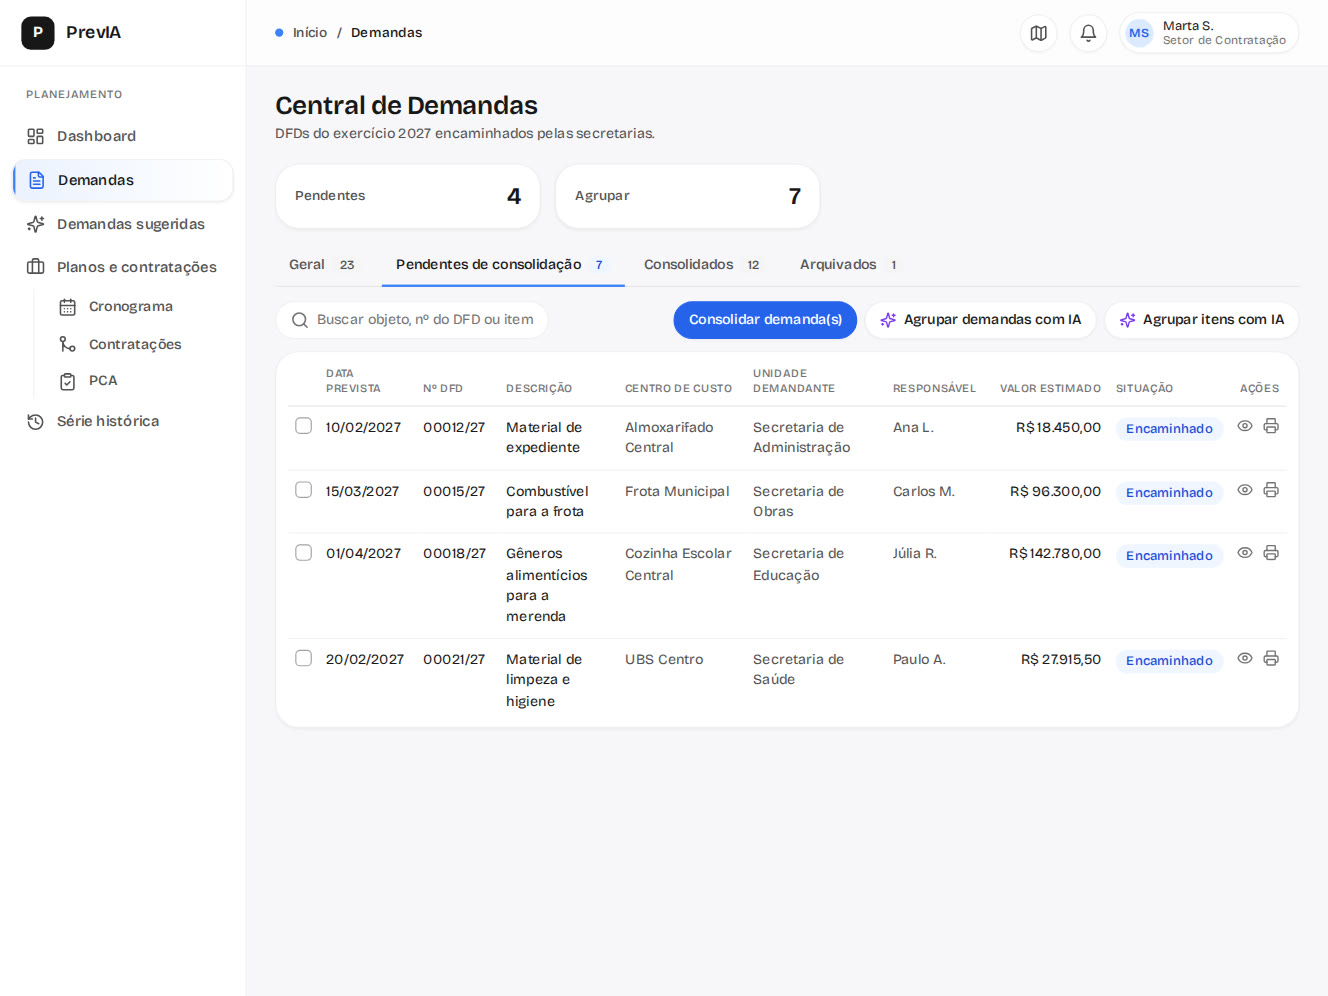The image size is (1328, 996).
Task: Click Agrupar demandas com IA
Action: point(981,320)
